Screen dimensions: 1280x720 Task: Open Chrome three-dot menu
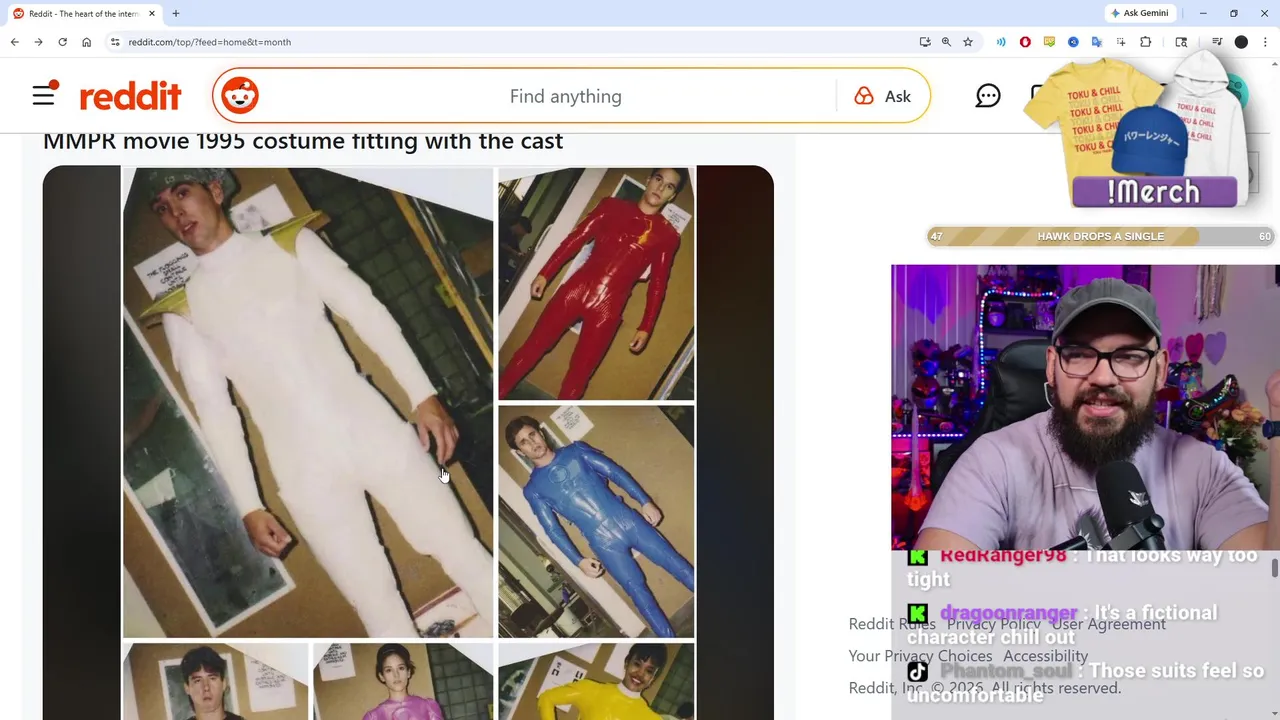pyautogui.click(x=1265, y=42)
